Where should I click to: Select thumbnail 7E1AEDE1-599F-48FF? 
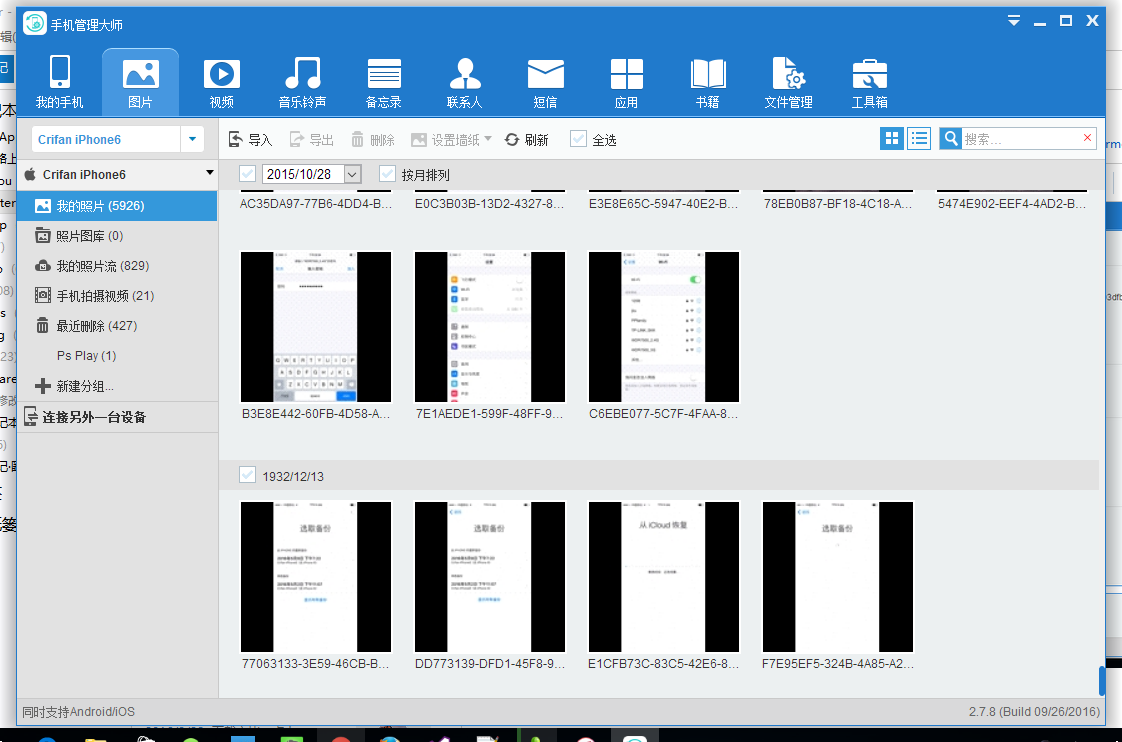tap(489, 326)
